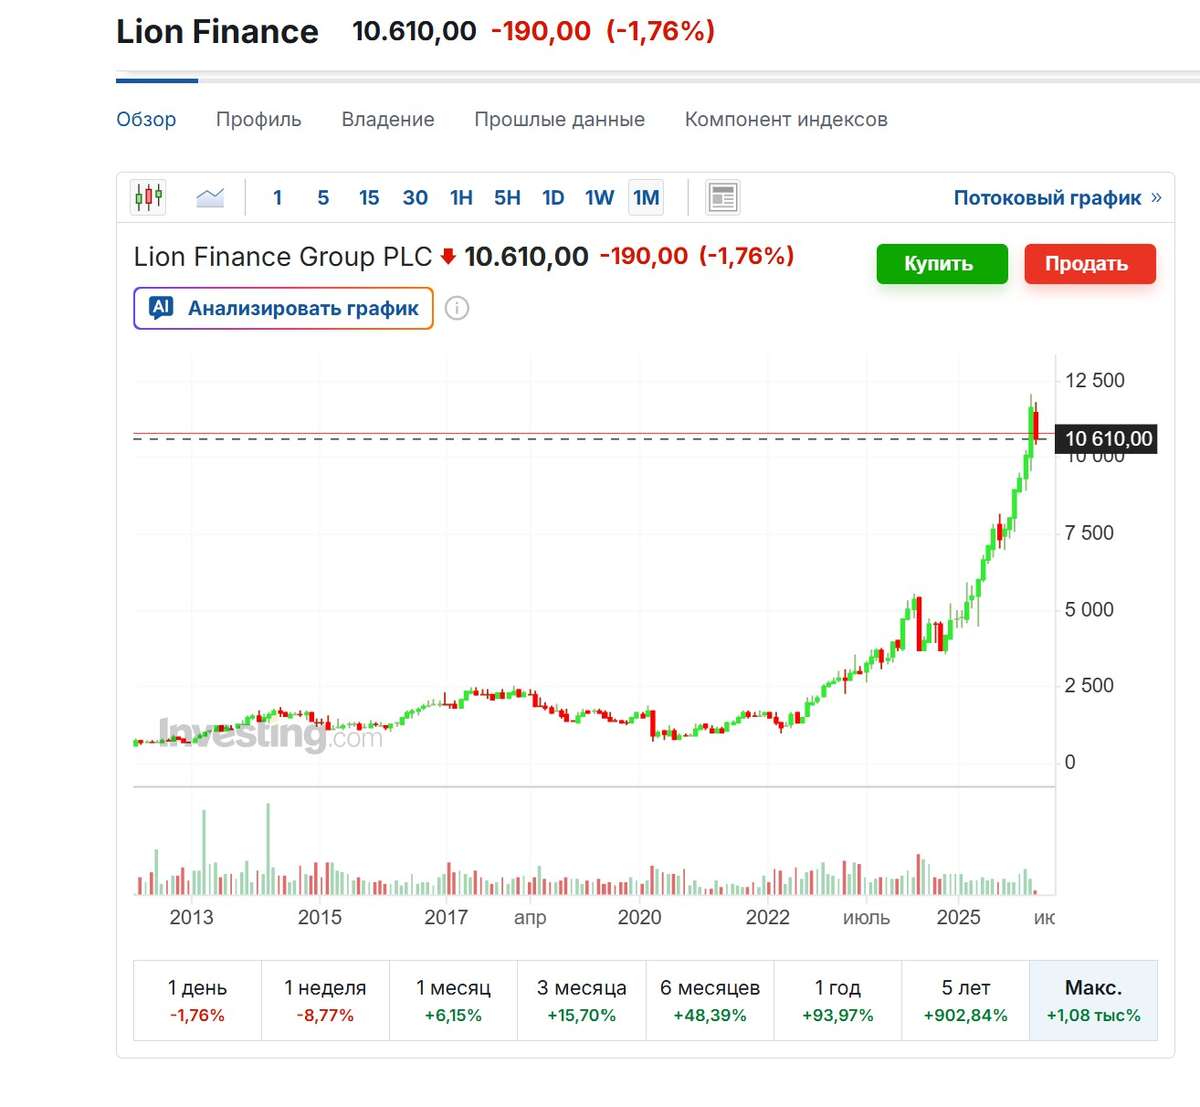This screenshot has width=1200, height=1107.
Task: Click the 2013 label on time axis
Action: (x=191, y=917)
